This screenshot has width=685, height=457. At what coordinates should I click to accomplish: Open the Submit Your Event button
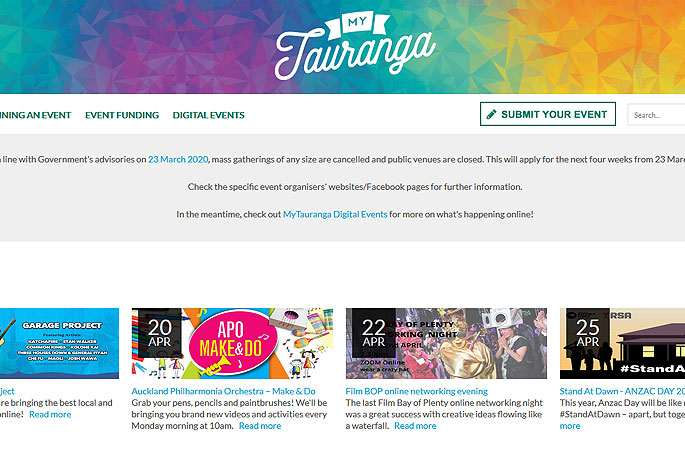548,114
